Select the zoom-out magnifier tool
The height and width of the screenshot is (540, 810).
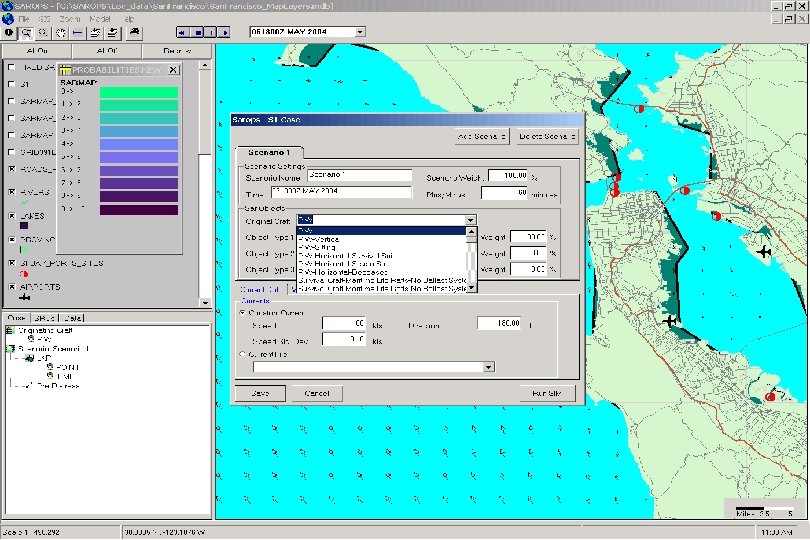tap(44, 32)
